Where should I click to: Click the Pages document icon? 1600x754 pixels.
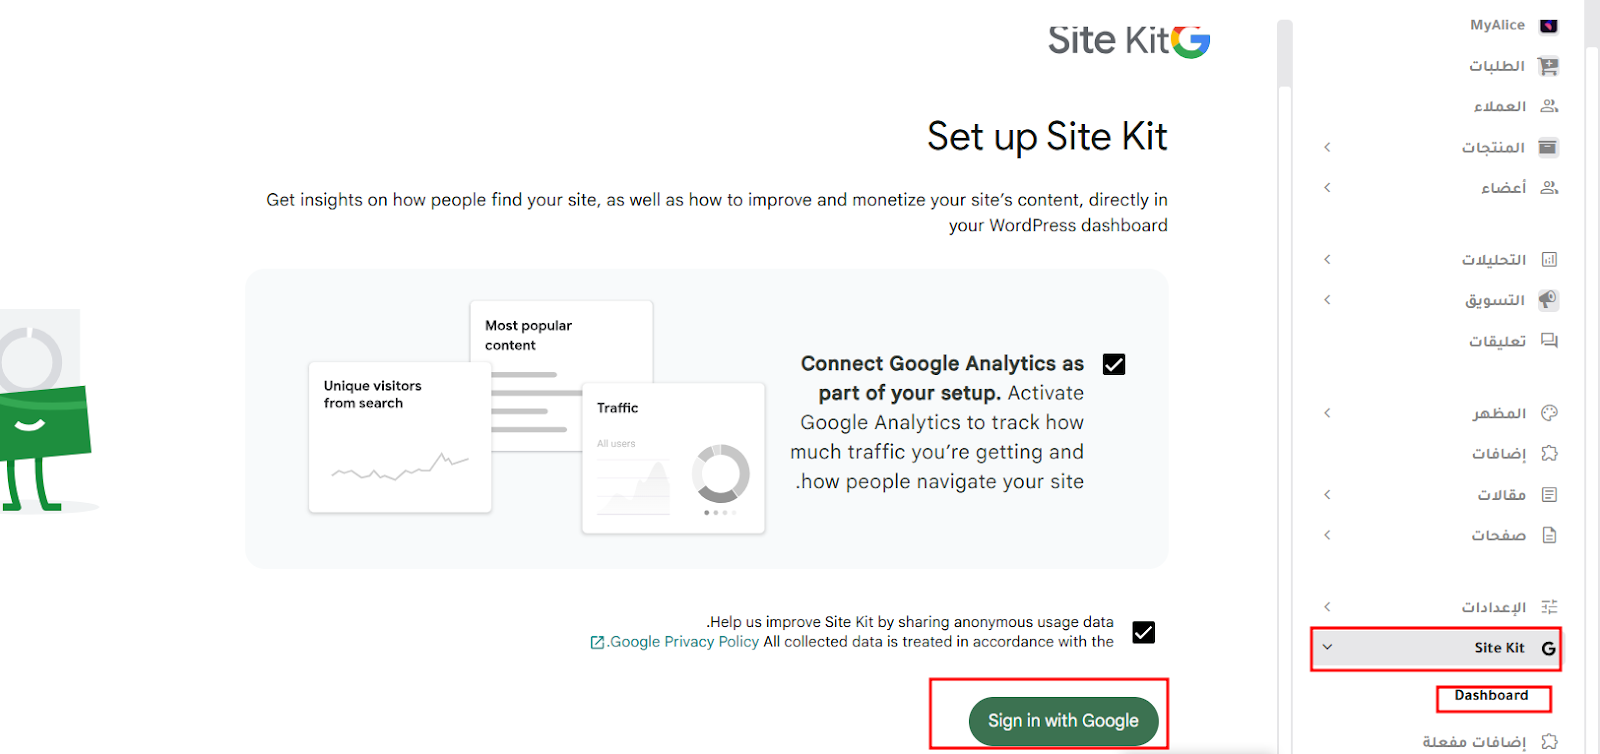pos(1549,535)
